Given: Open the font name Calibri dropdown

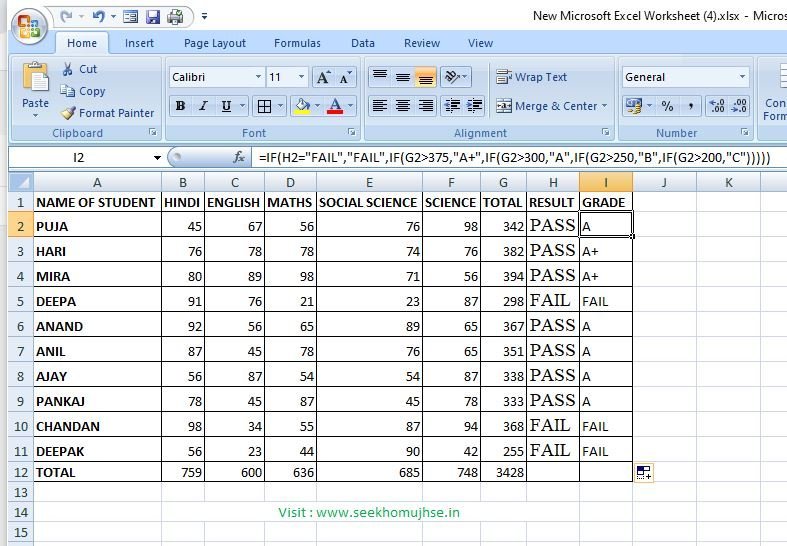Looking at the screenshot, I should click(x=259, y=77).
